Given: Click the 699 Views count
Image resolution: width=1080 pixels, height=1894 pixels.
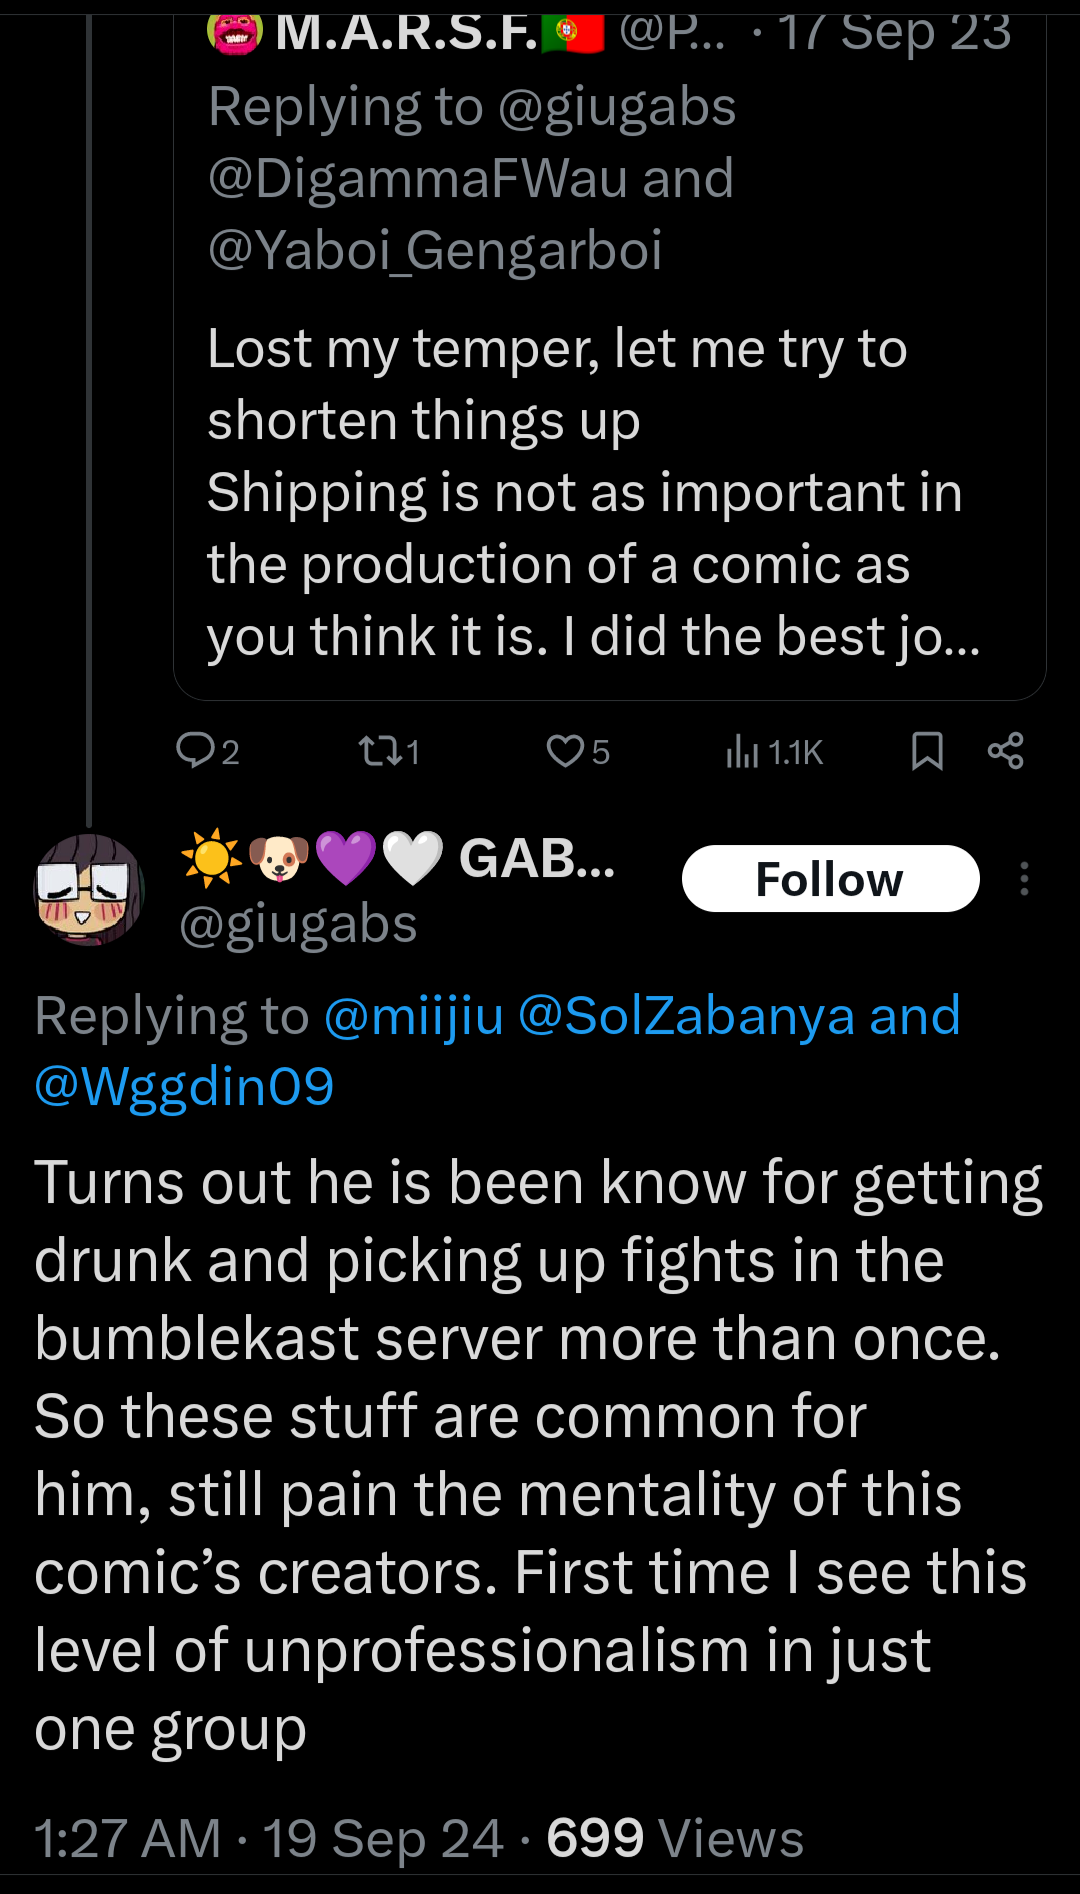Looking at the screenshot, I should 675,1838.
